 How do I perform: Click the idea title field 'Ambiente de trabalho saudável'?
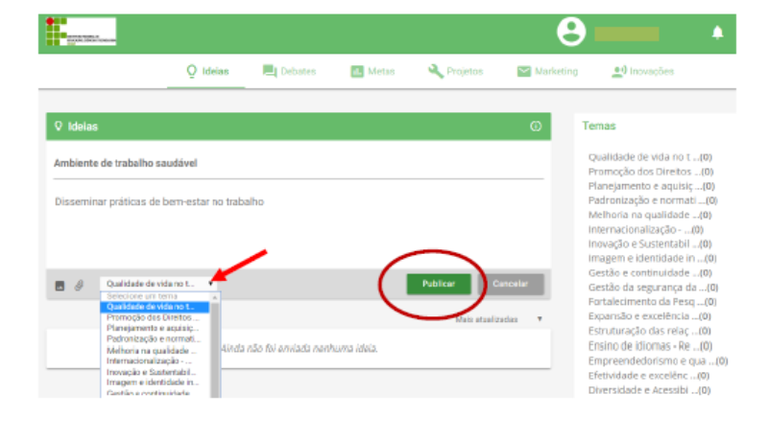pos(298,162)
